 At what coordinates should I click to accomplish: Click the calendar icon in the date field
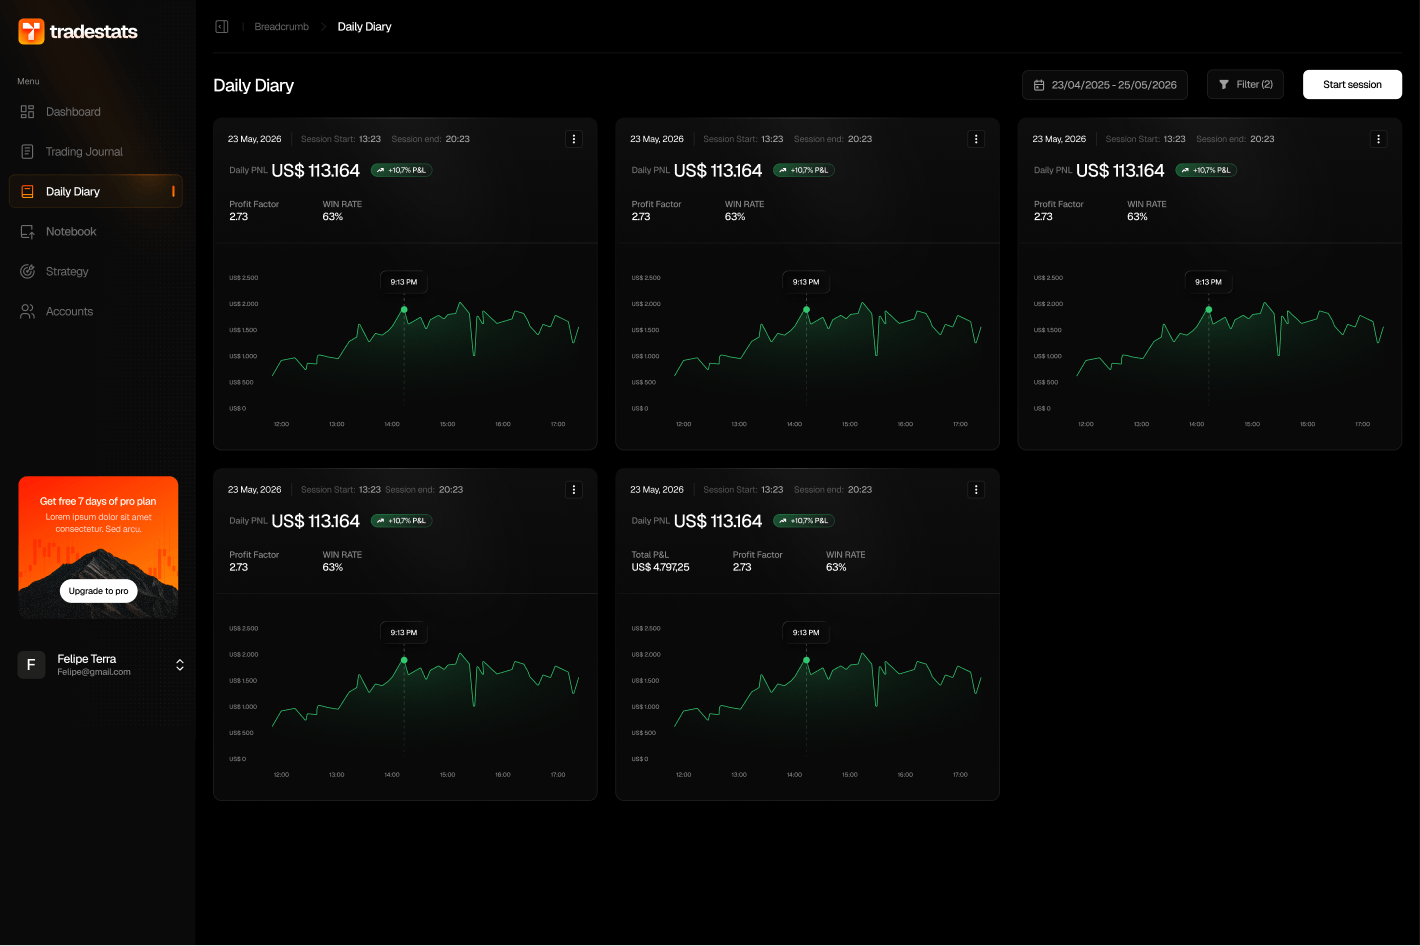click(1039, 85)
